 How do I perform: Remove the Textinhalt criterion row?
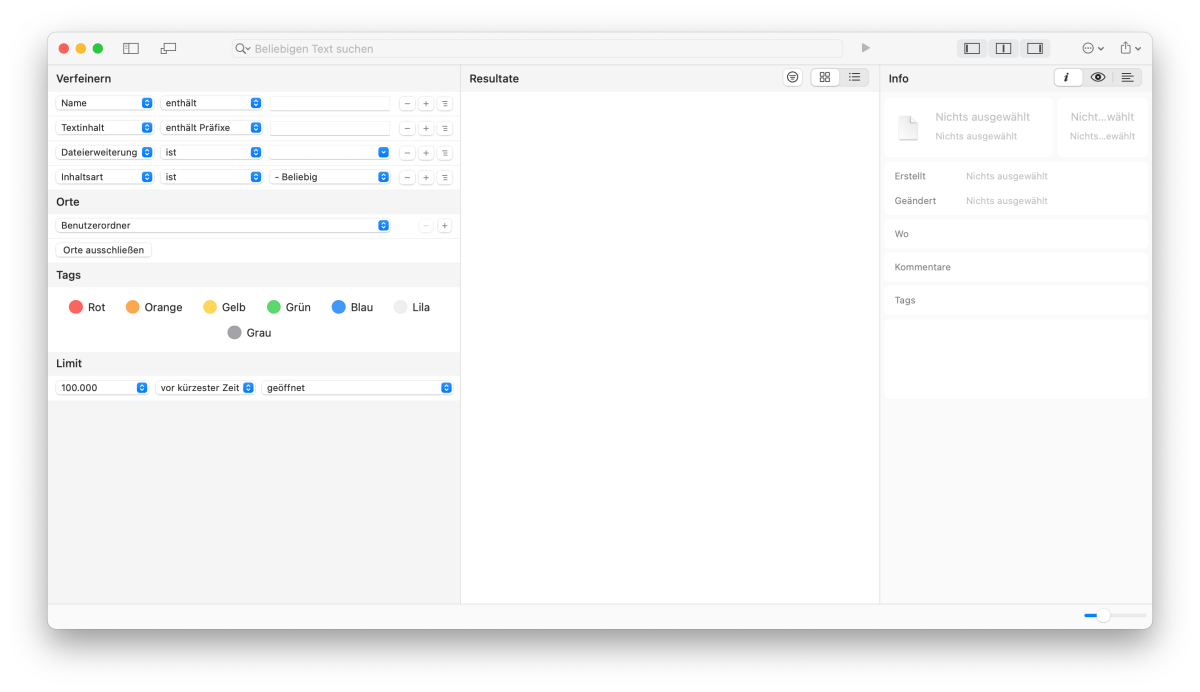tap(407, 128)
